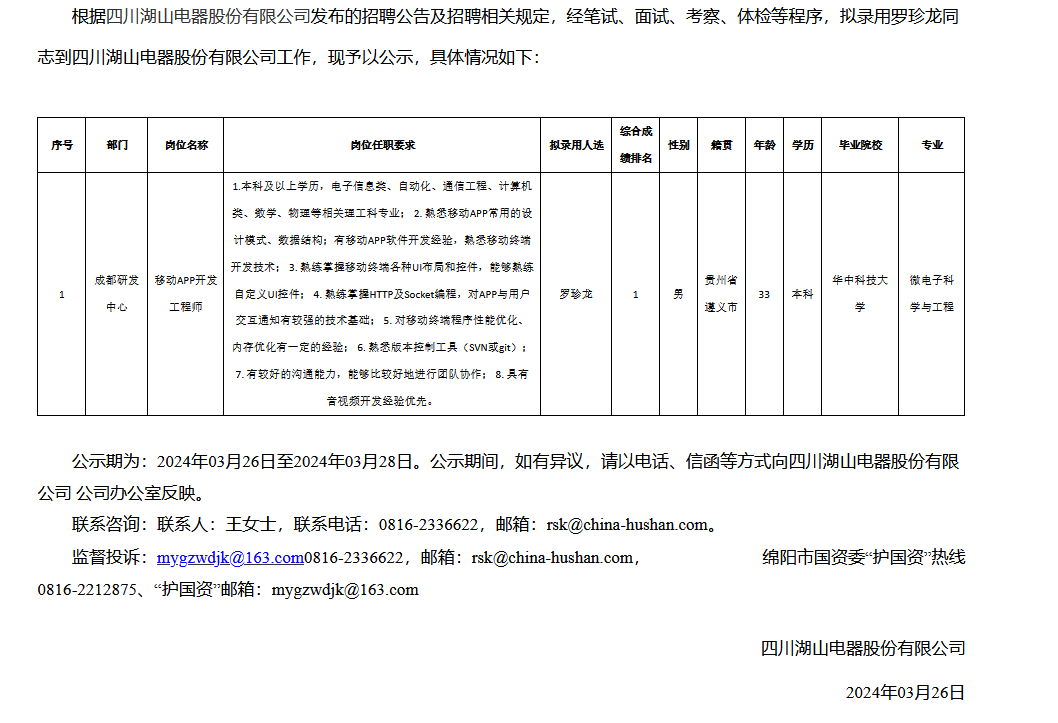Select the 岗位任职要求 header cell
Image resolution: width=1058 pixels, height=723 pixels.
pos(383,145)
